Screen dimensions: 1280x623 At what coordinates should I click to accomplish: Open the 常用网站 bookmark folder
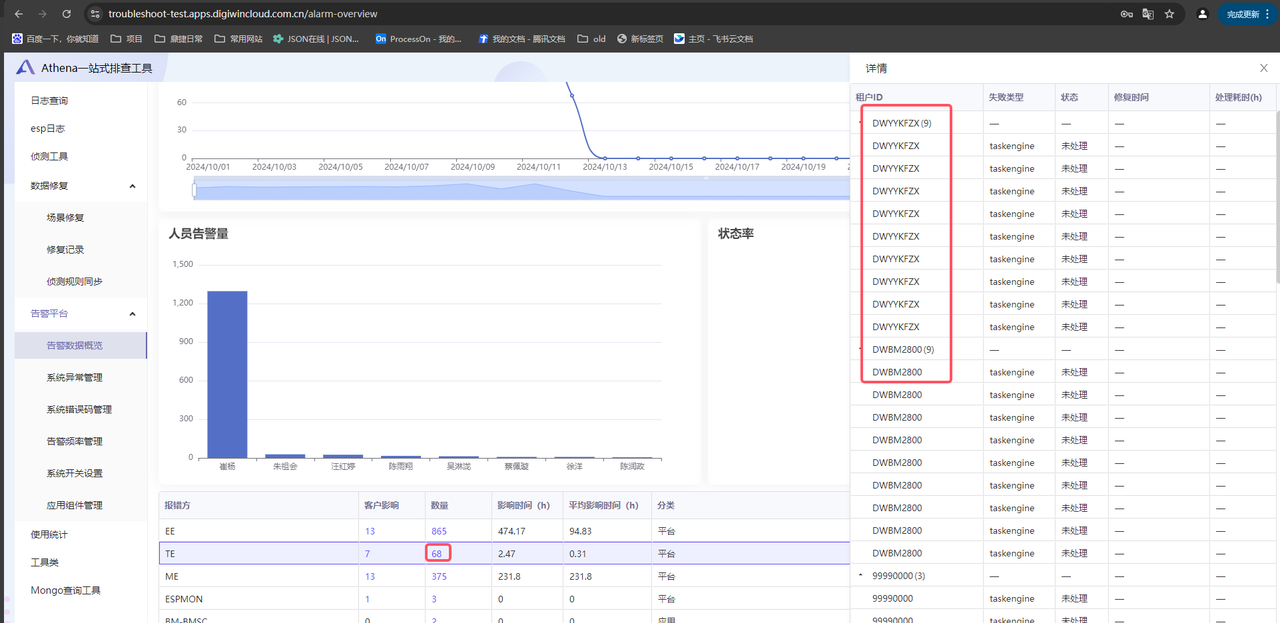pos(238,39)
